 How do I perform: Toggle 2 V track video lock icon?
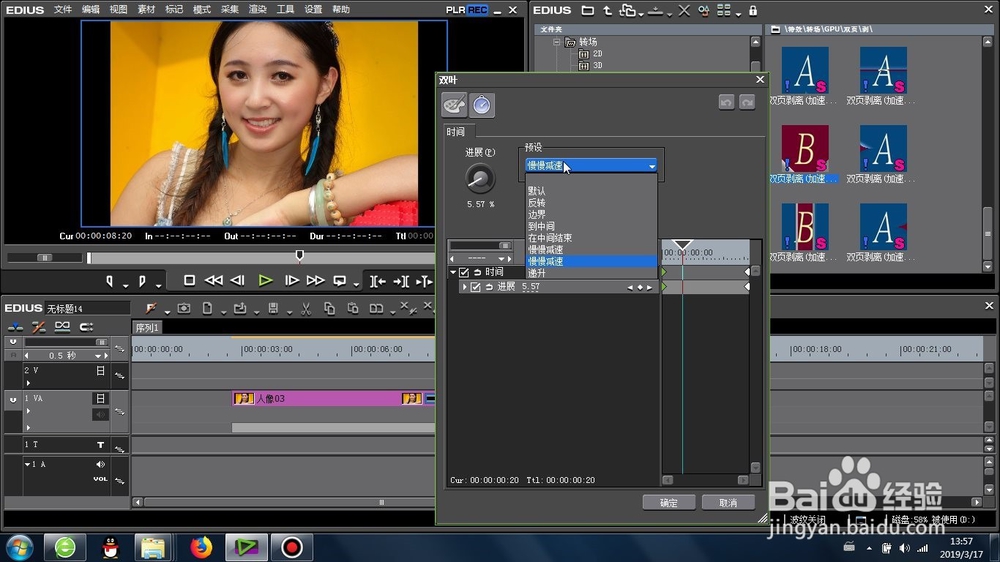[x=100, y=371]
